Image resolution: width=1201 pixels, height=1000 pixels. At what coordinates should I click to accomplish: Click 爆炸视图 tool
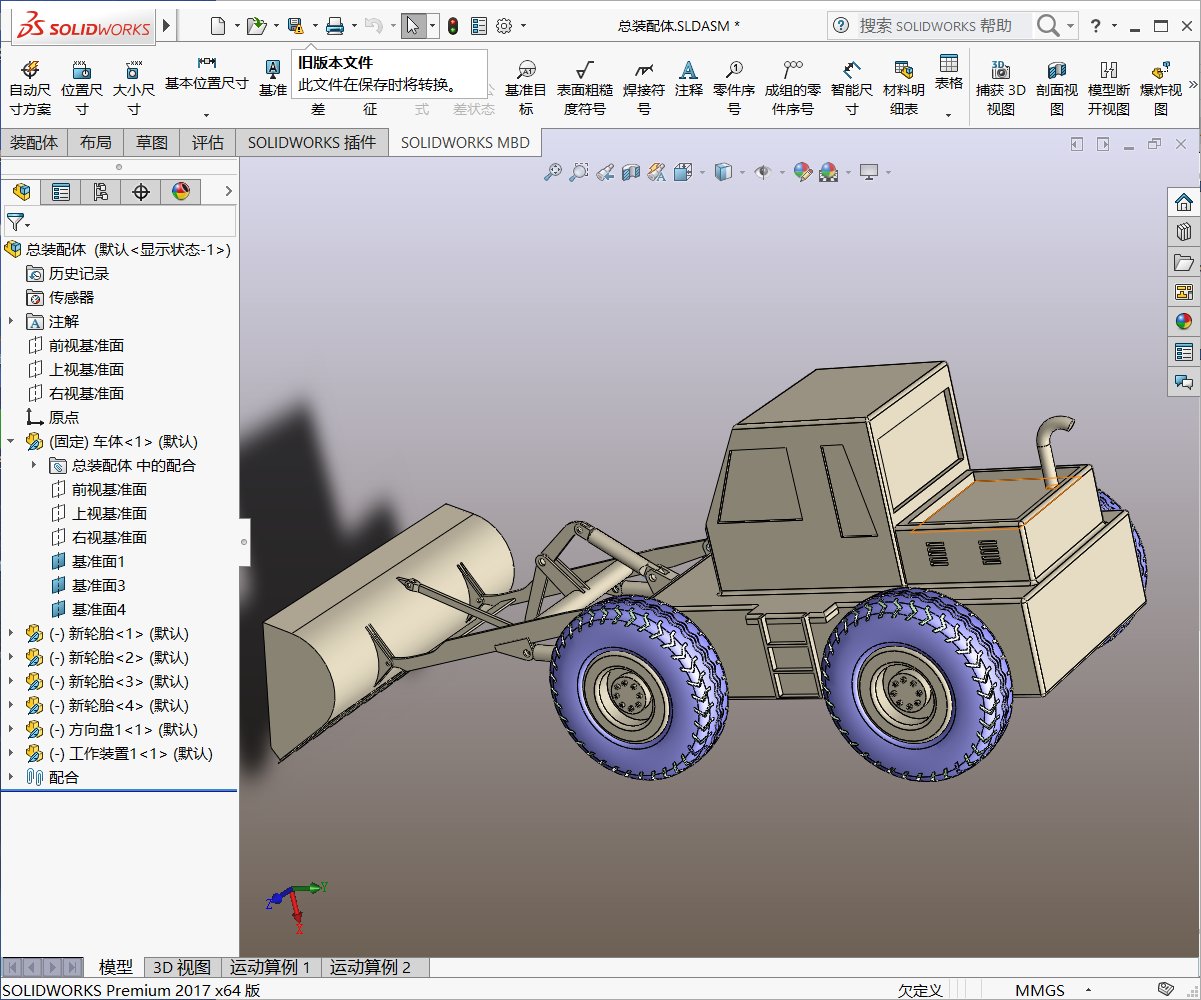(x=1161, y=87)
